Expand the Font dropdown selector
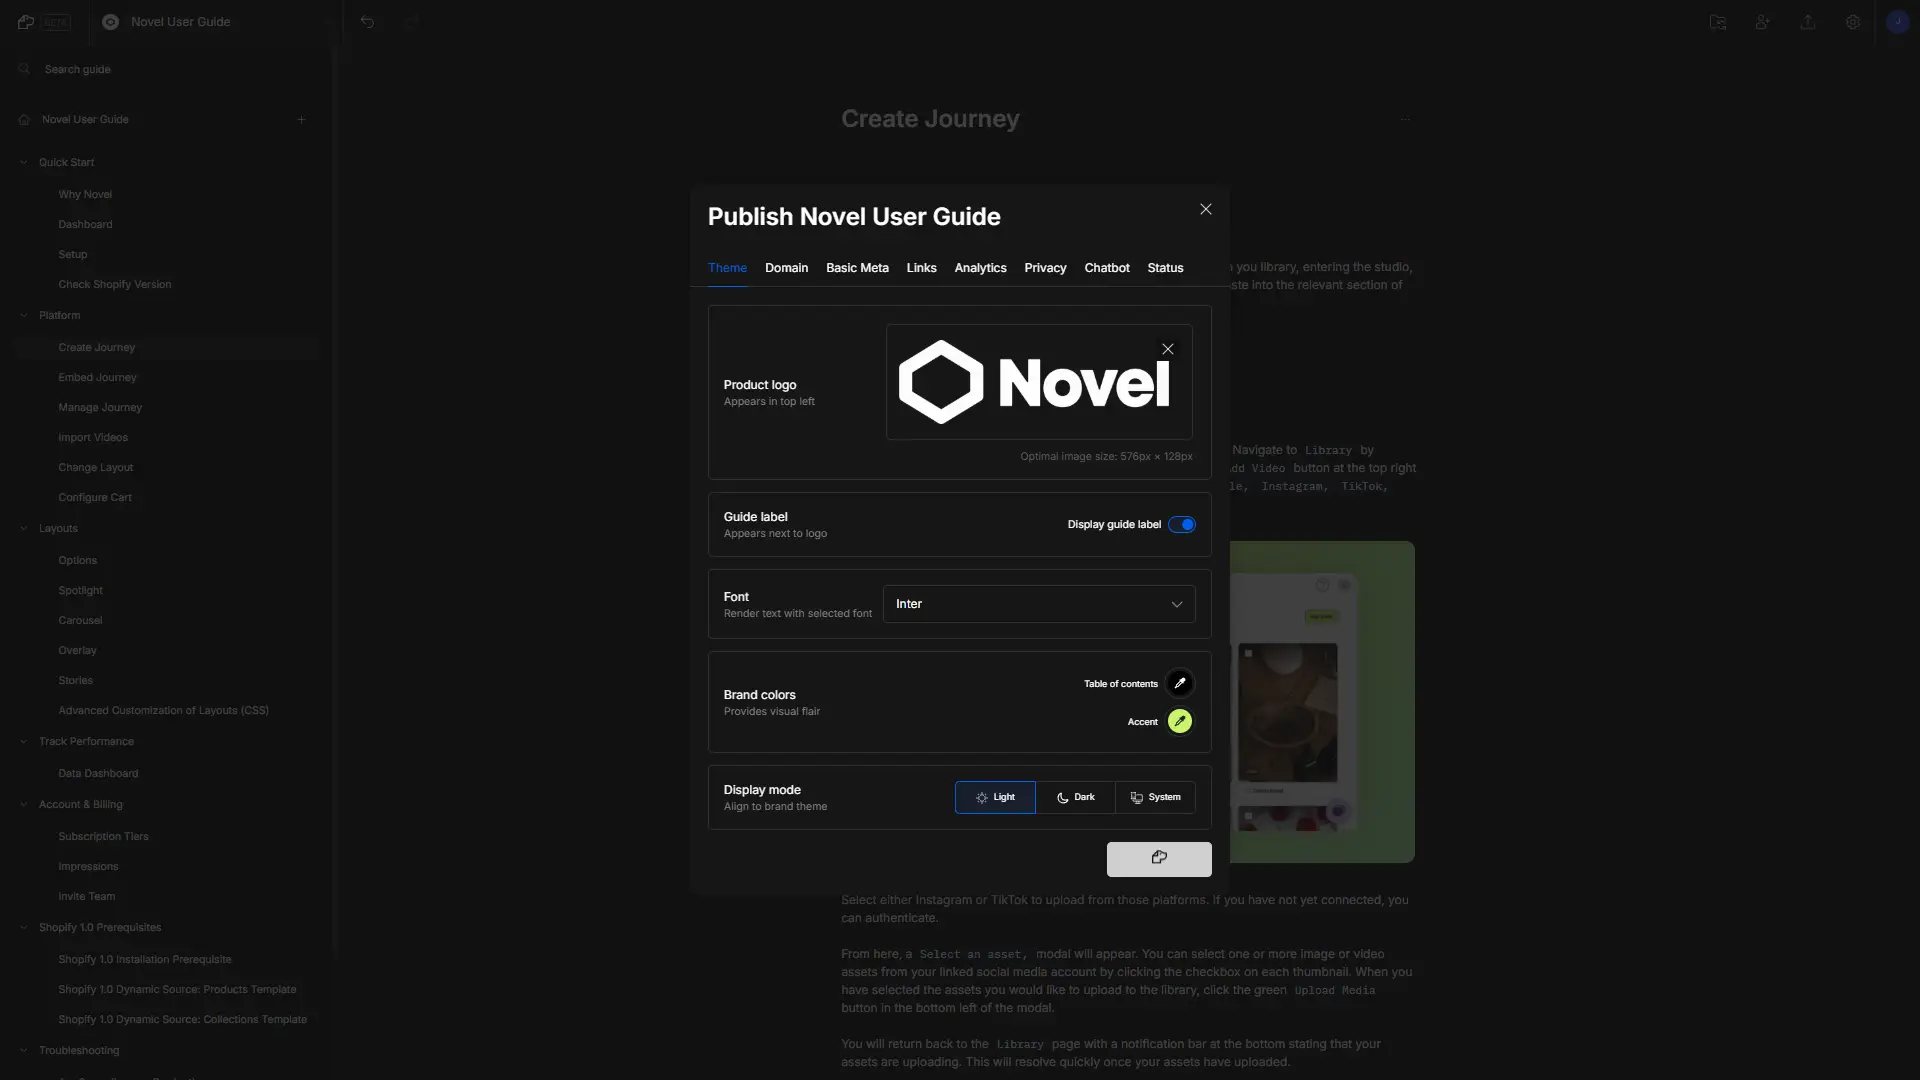The width and height of the screenshot is (1920, 1080). pos(1038,604)
